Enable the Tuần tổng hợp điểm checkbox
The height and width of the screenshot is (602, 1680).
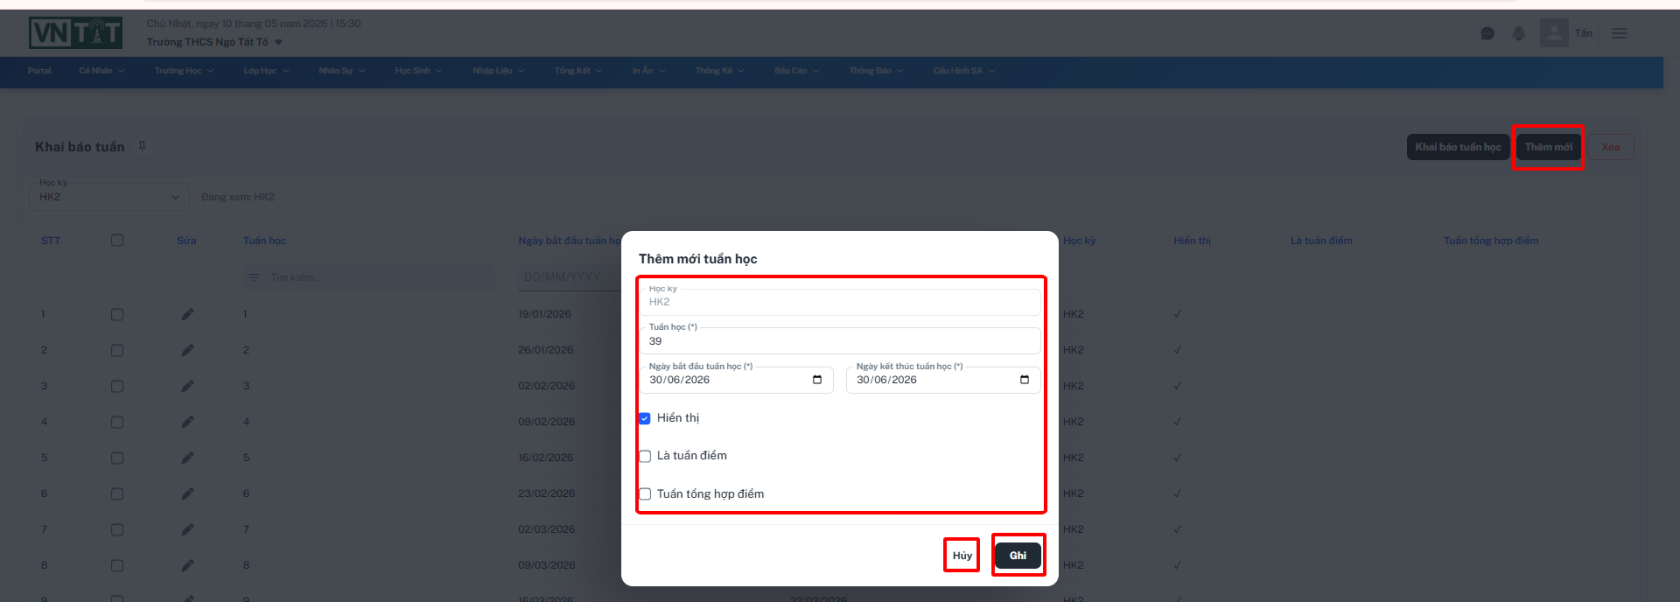(x=645, y=494)
